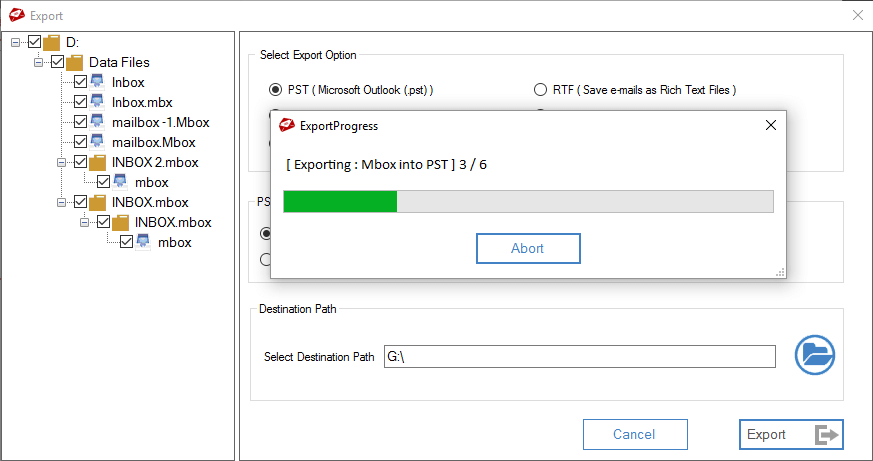Toggle checkbox of mbox under nested INBOX.mbox
The height and width of the screenshot is (461, 873).
pos(126,242)
